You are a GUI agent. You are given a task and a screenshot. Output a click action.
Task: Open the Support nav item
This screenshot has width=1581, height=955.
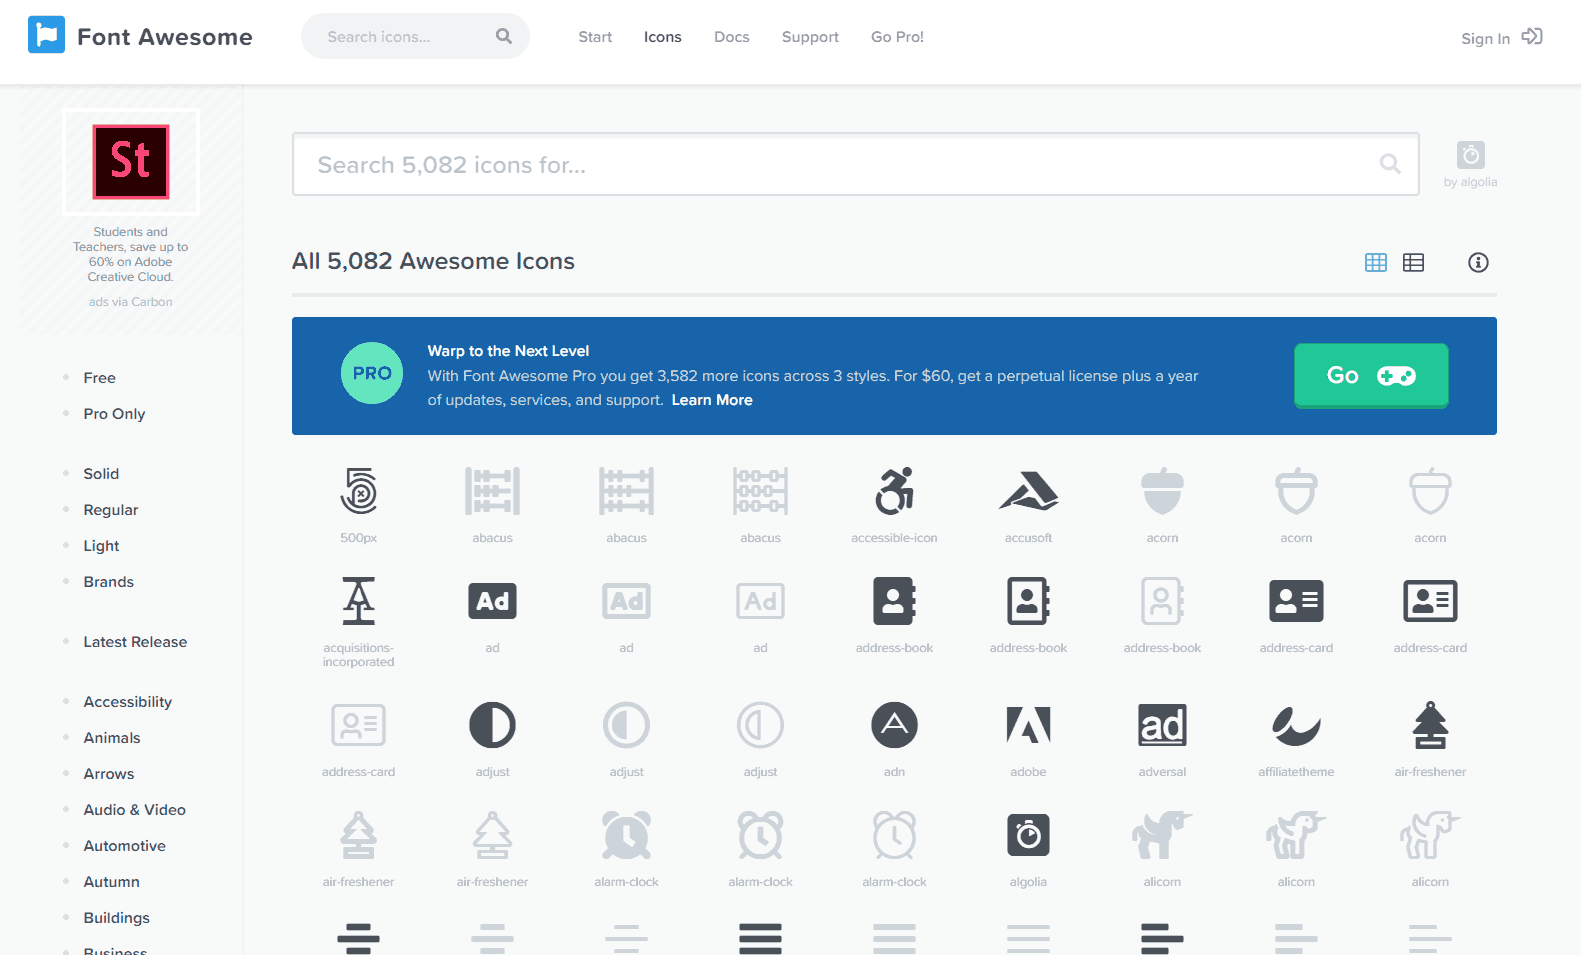click(x=810, y=37)
